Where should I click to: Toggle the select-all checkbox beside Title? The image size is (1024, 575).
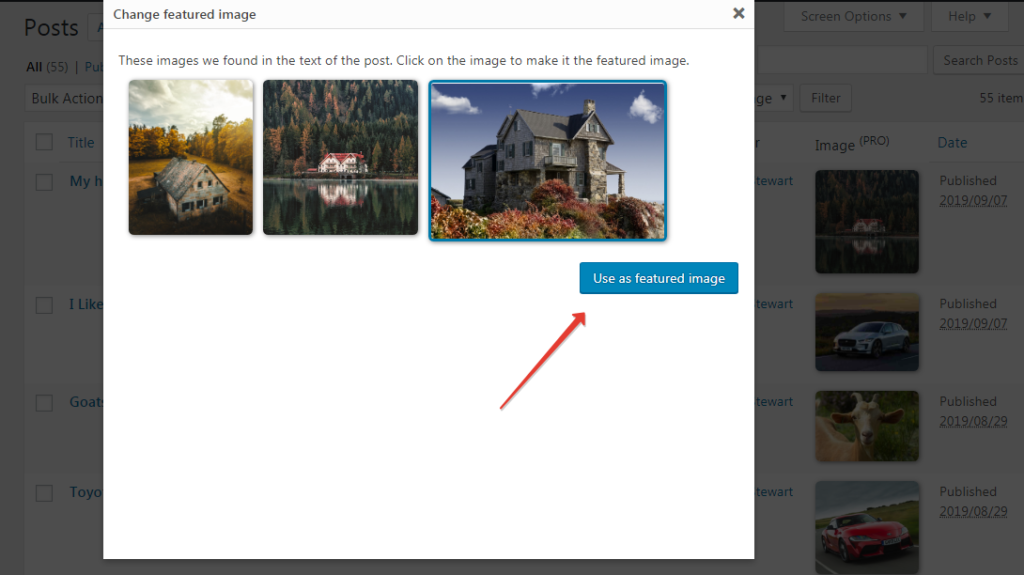tap(44, 142)
